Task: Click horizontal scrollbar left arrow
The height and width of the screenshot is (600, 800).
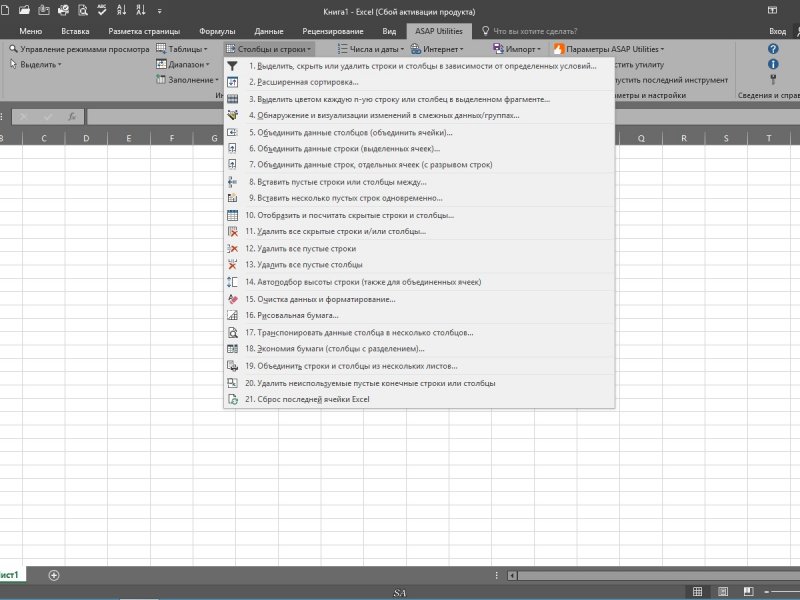Action: 512,576
